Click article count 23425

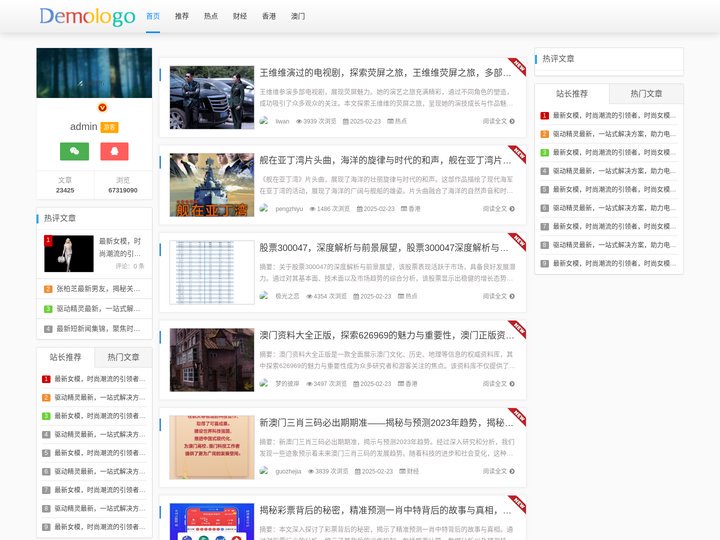click(x=65, y=190)
